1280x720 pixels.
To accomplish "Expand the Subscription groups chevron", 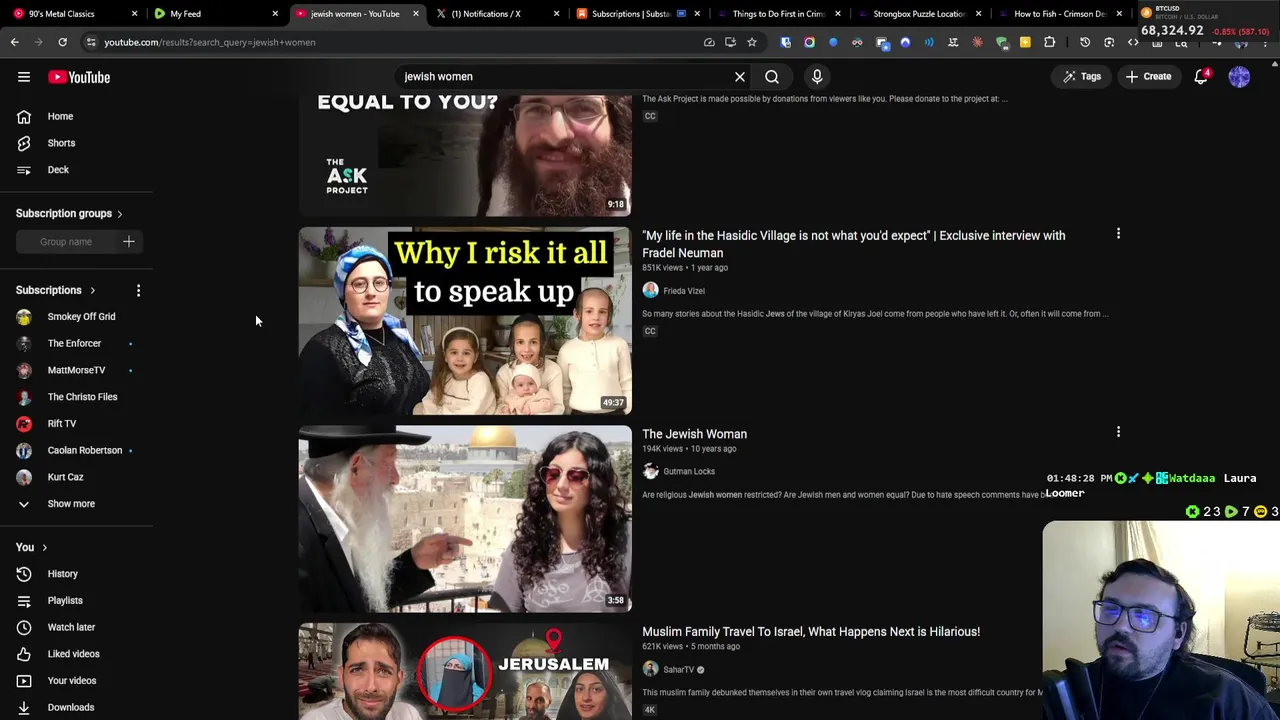I will tap(119, 214).
